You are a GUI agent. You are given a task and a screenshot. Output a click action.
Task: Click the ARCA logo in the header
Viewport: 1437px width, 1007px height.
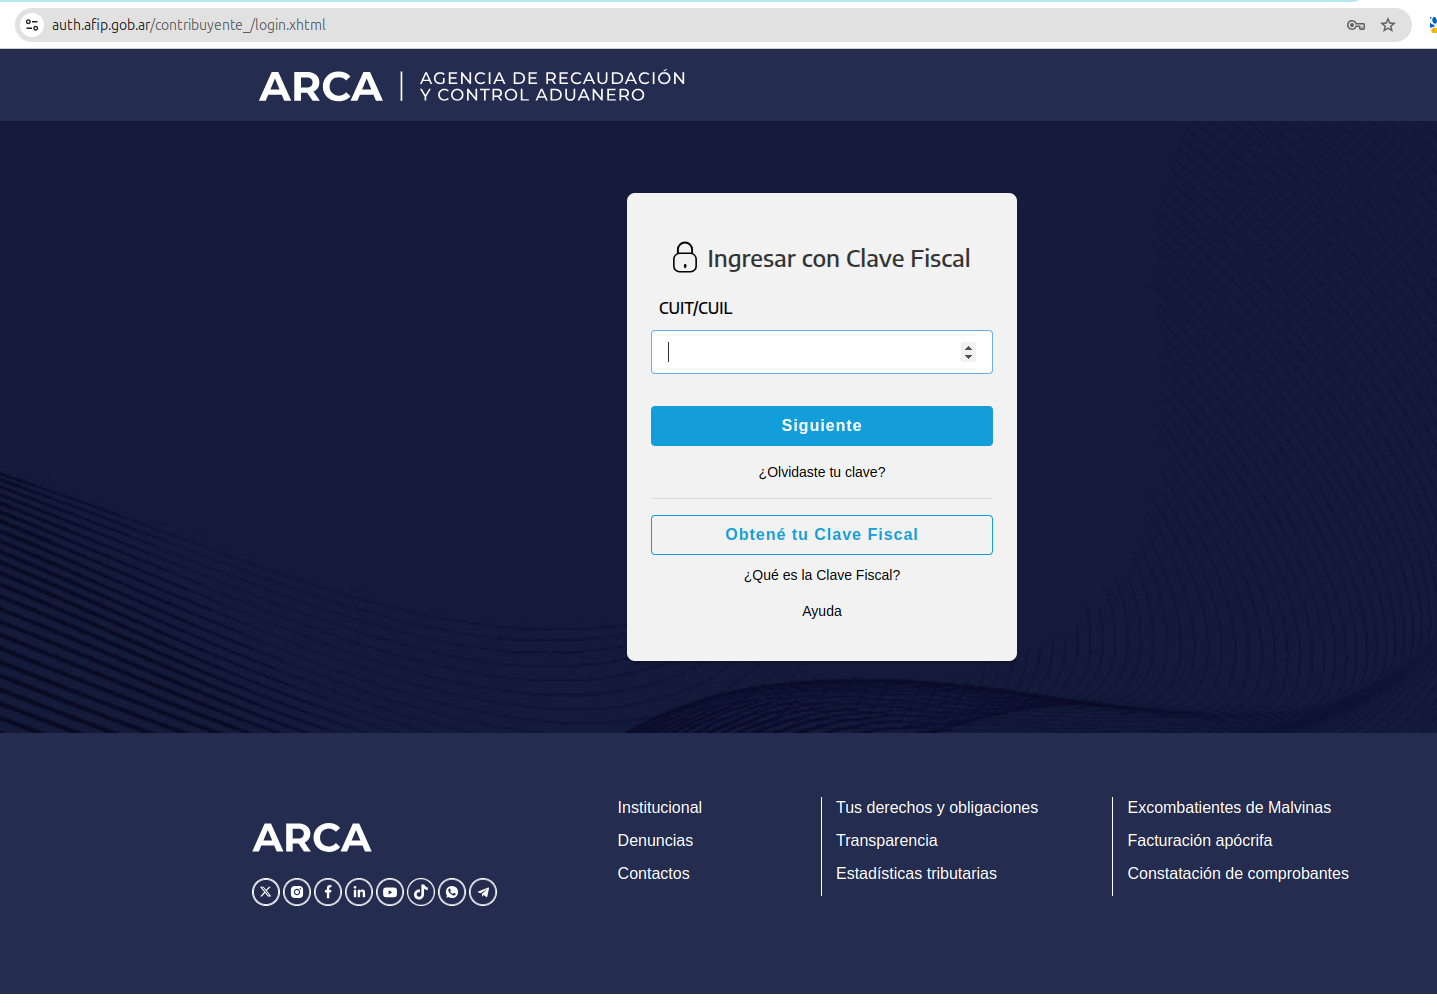[x=321, y=87]
